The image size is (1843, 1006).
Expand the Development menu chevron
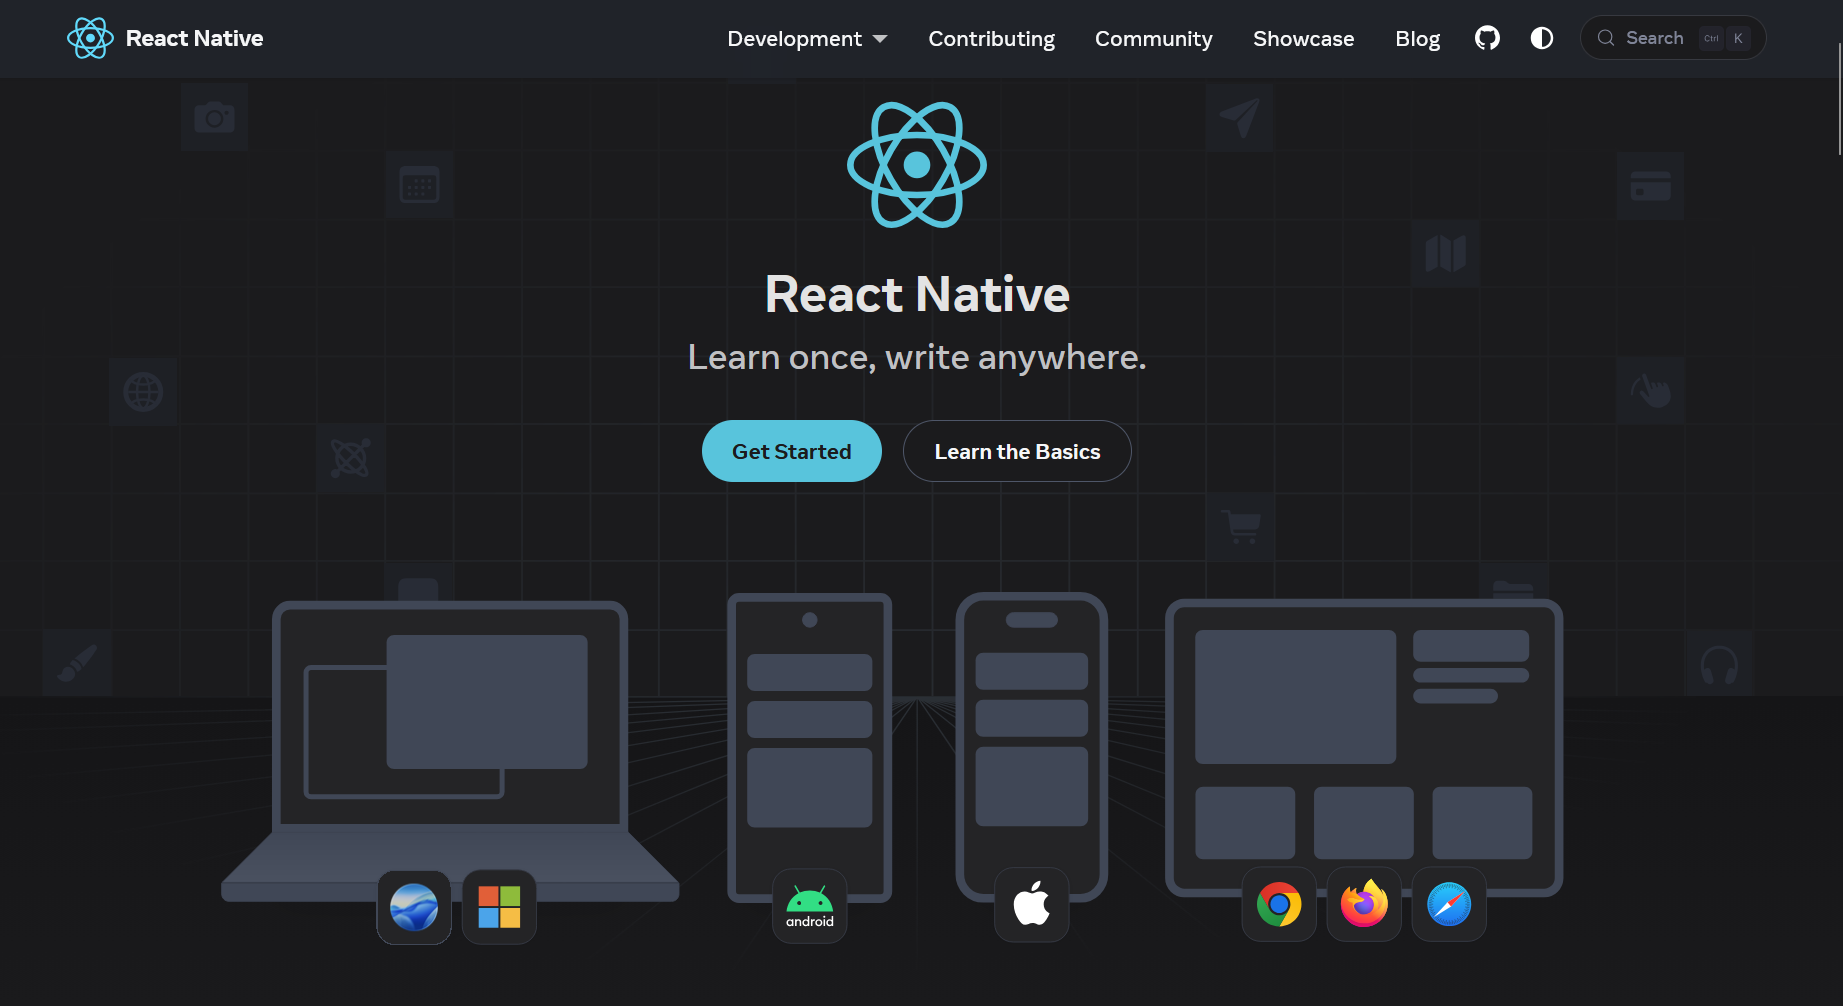(x=881, y=39)
